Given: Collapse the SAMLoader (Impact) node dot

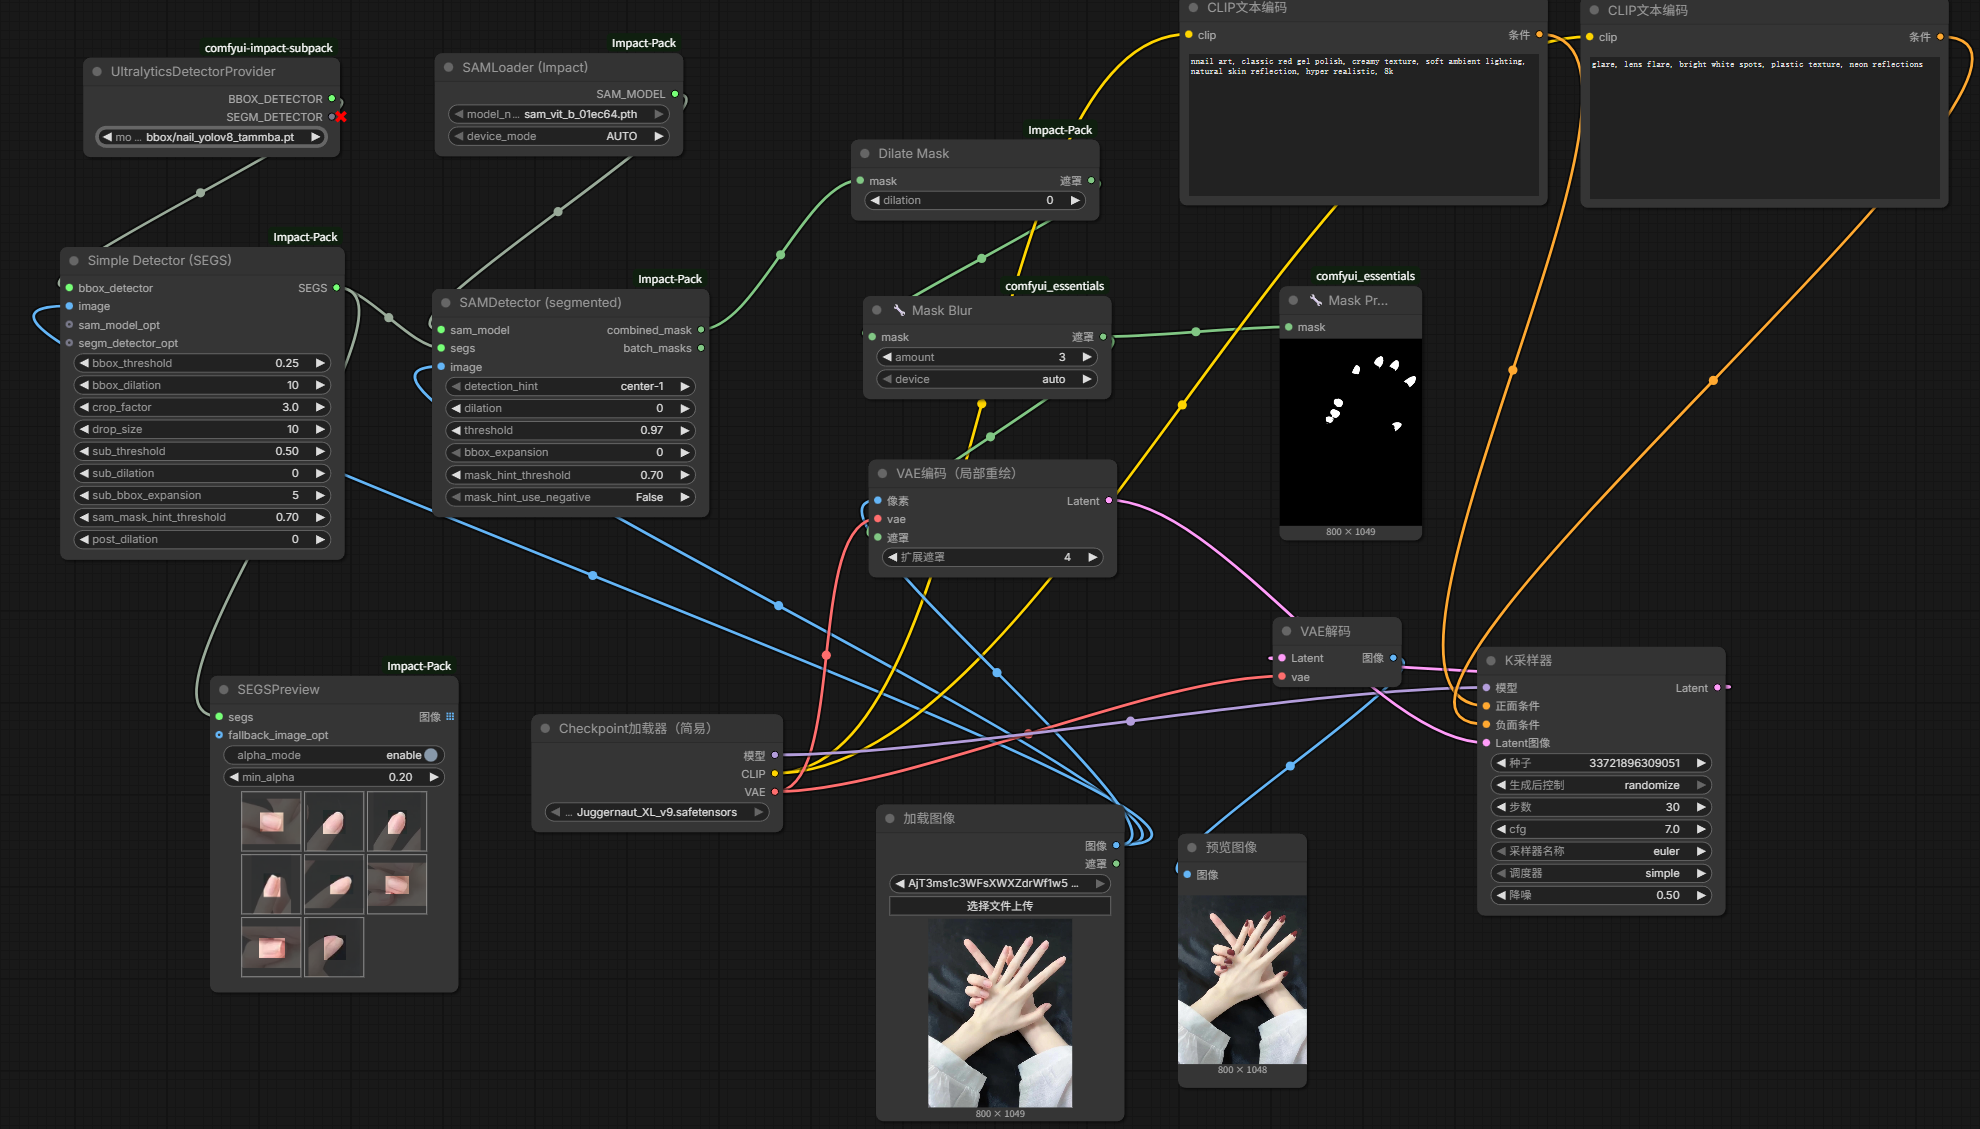Looking at the screenshot, I should pos(449,67).
